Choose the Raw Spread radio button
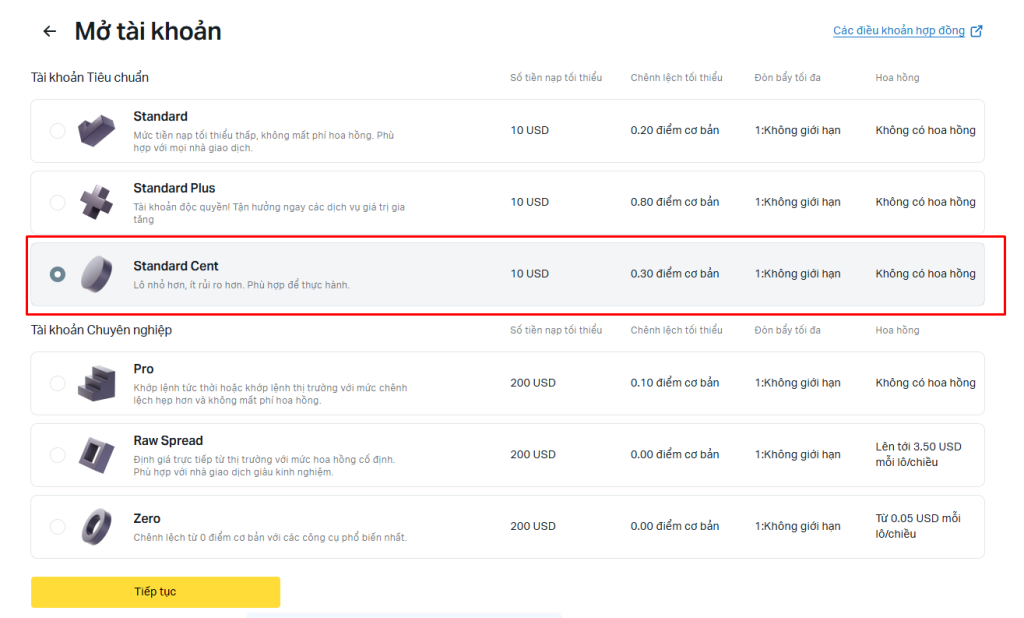1024x618 pixels. 57,455
